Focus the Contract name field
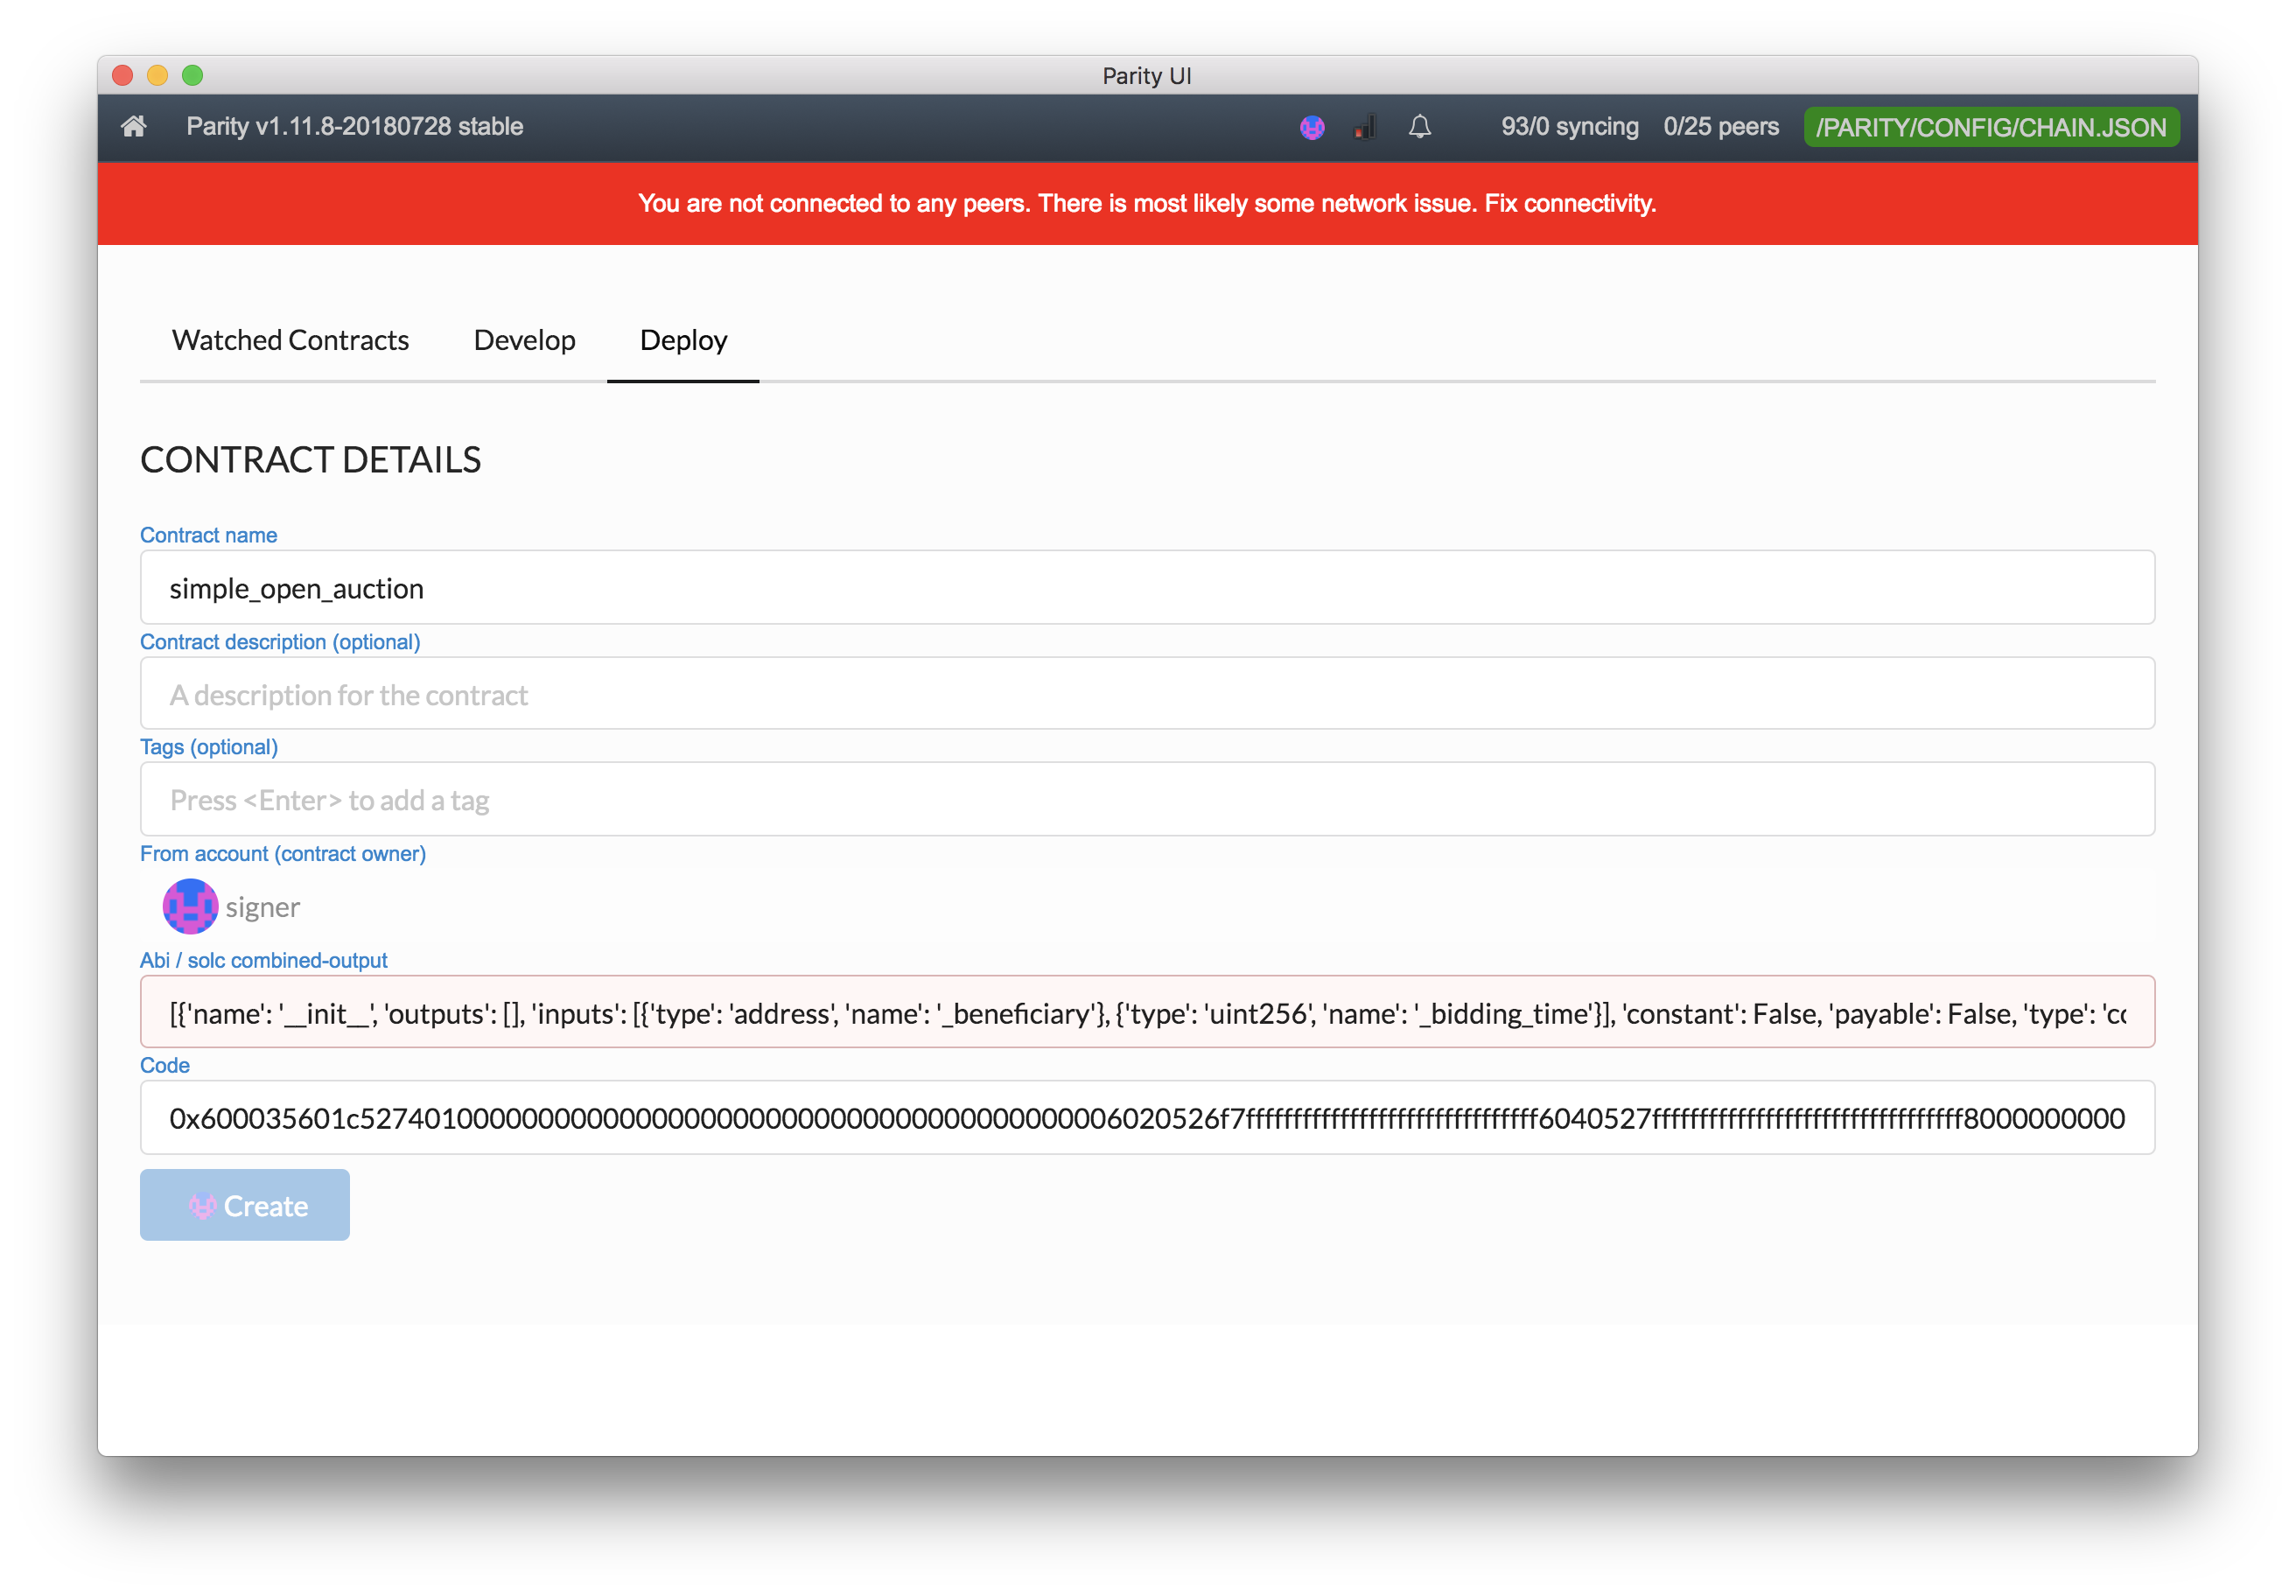The width and height of the screenshot is (2296, 1596). point(1147,588)
